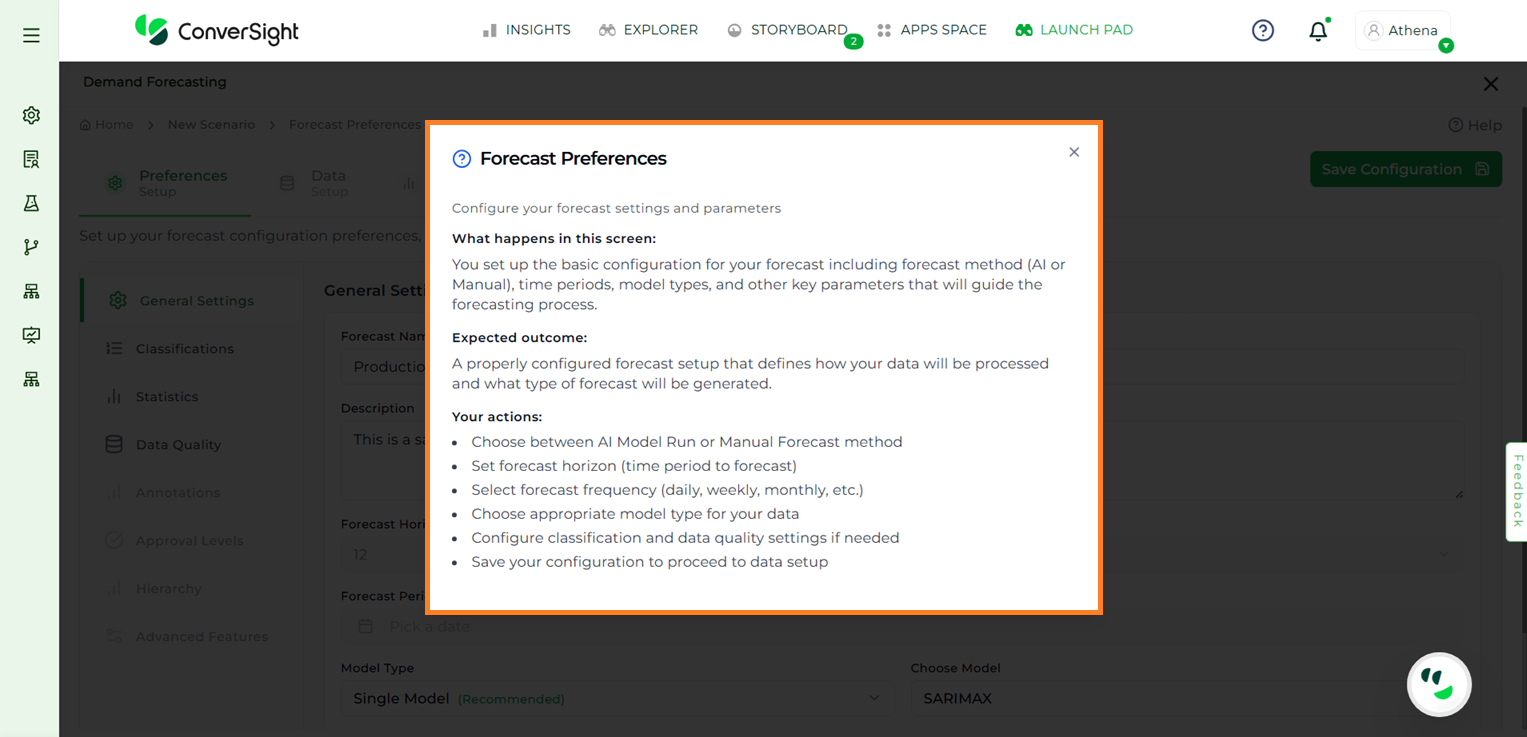Viewport: 1527px width, 737px height.
Task: Switch to the Explorer menu
Action: click(x=648, y=30)
